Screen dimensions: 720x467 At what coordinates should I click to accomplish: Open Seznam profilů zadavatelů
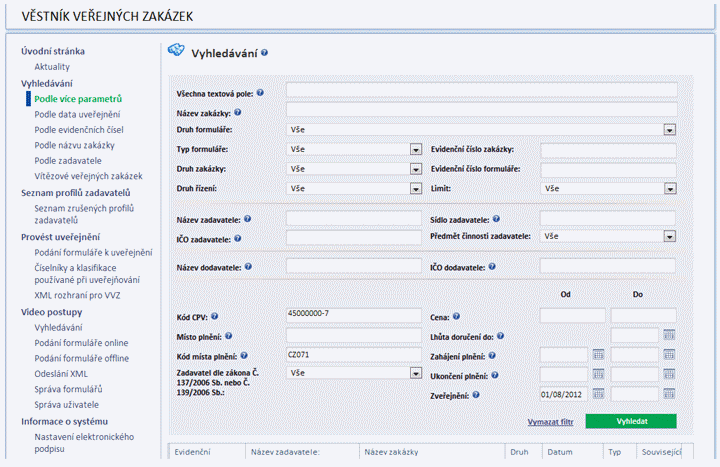(x=76, y=193)
